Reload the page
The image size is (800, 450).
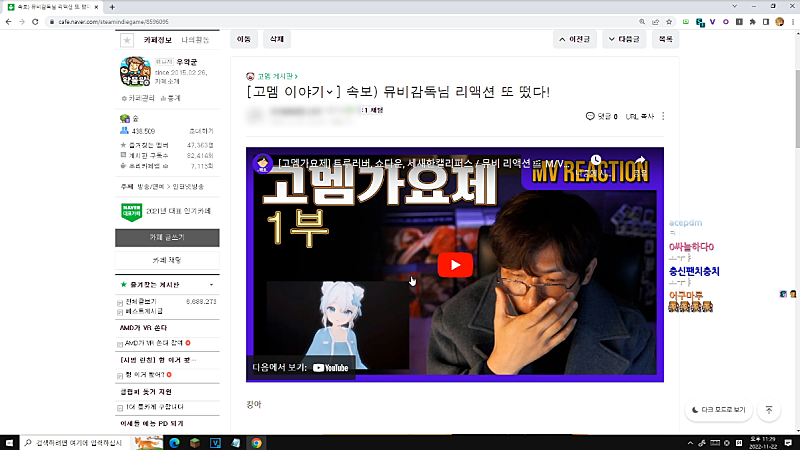(35, 22)
